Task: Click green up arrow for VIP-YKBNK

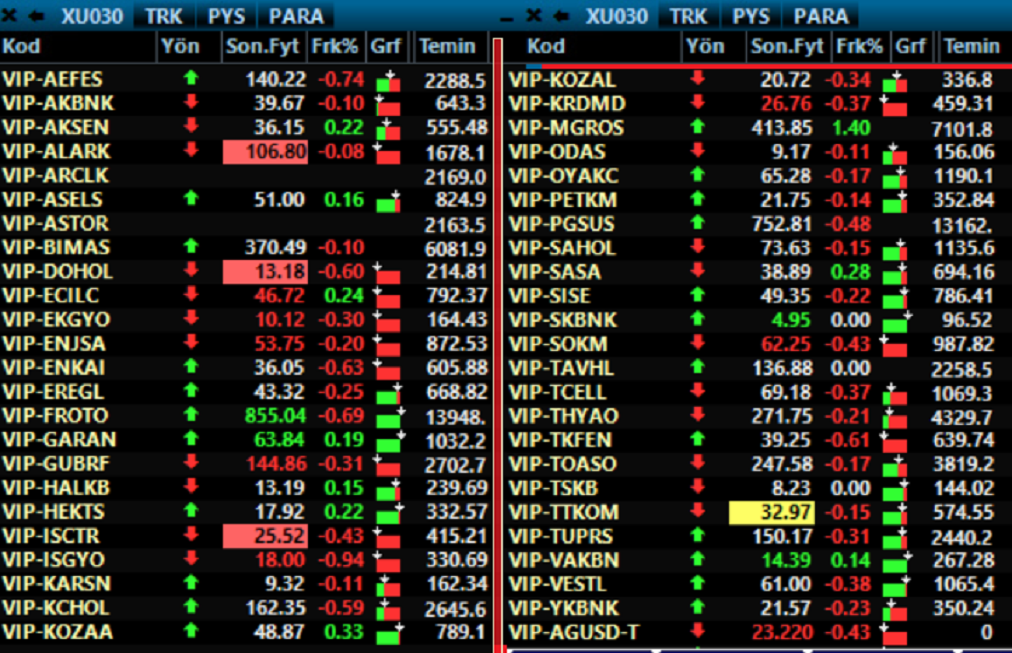Action: click(697, 607)
